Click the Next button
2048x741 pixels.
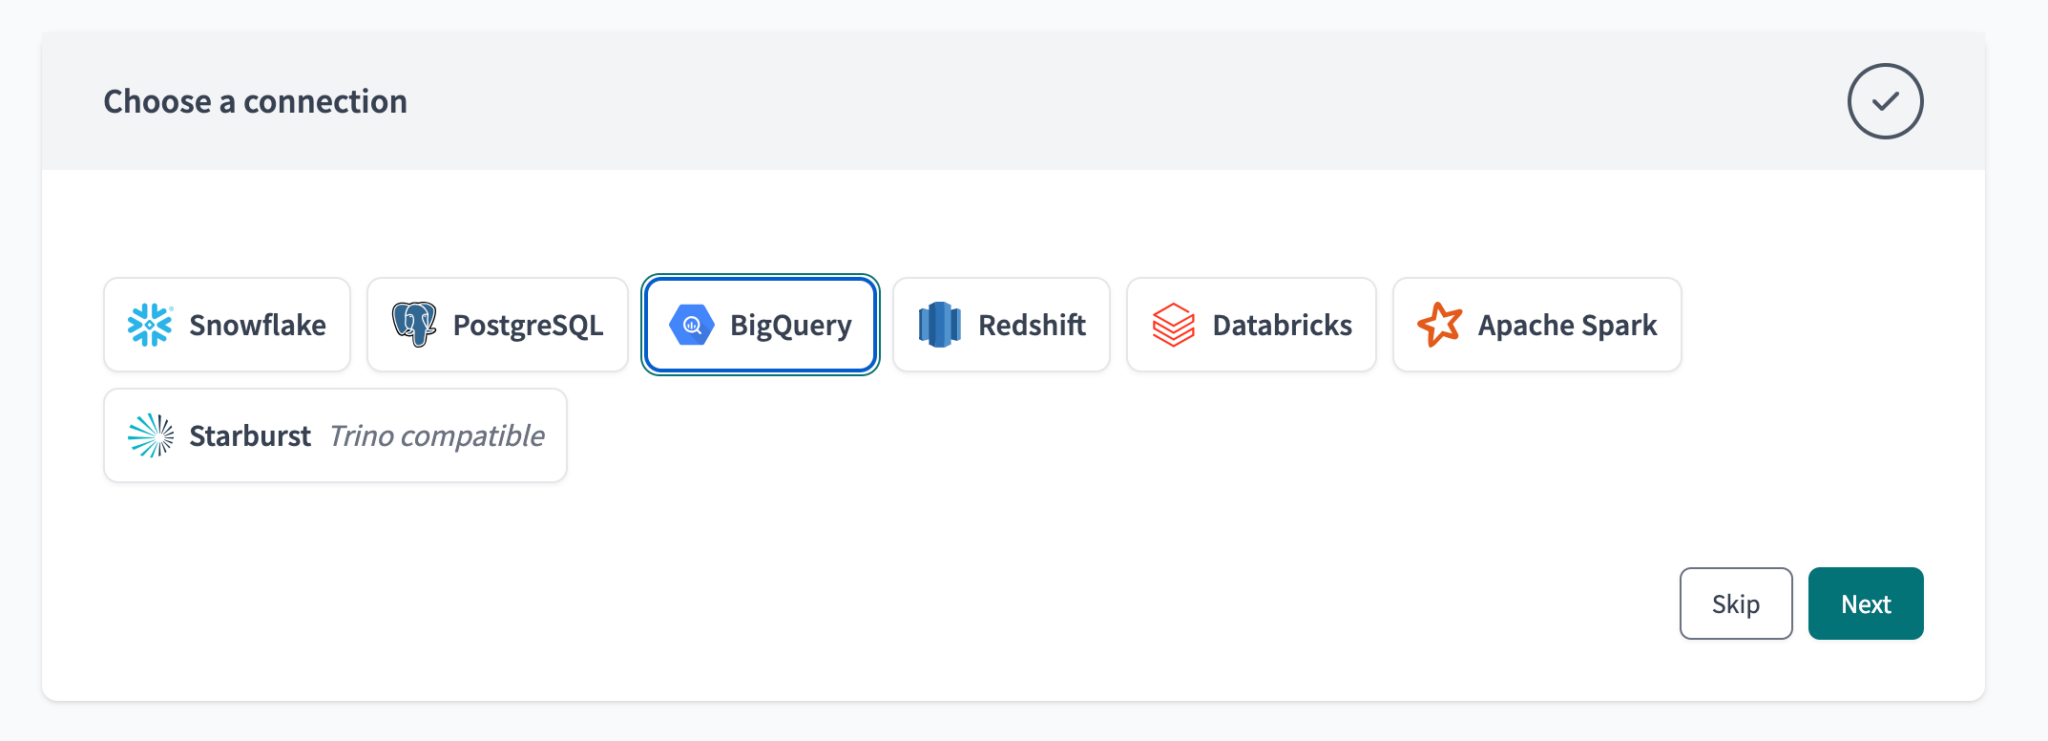click(1865, 603)
